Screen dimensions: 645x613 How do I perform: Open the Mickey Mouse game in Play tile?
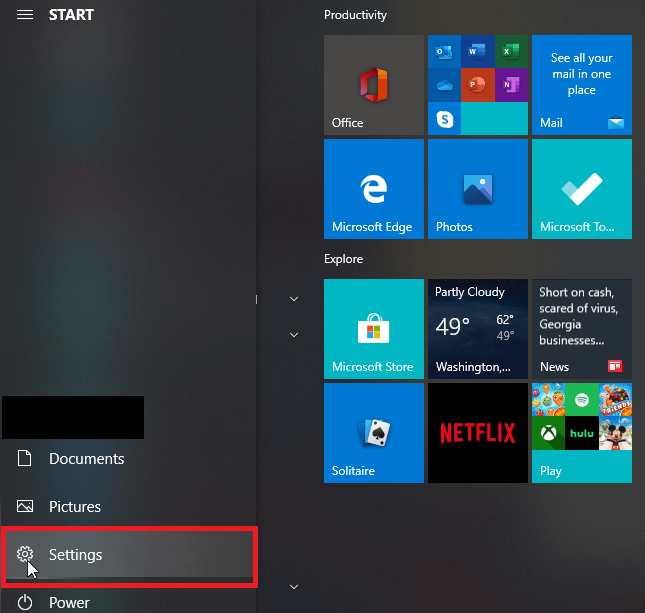tap(615, 433)
